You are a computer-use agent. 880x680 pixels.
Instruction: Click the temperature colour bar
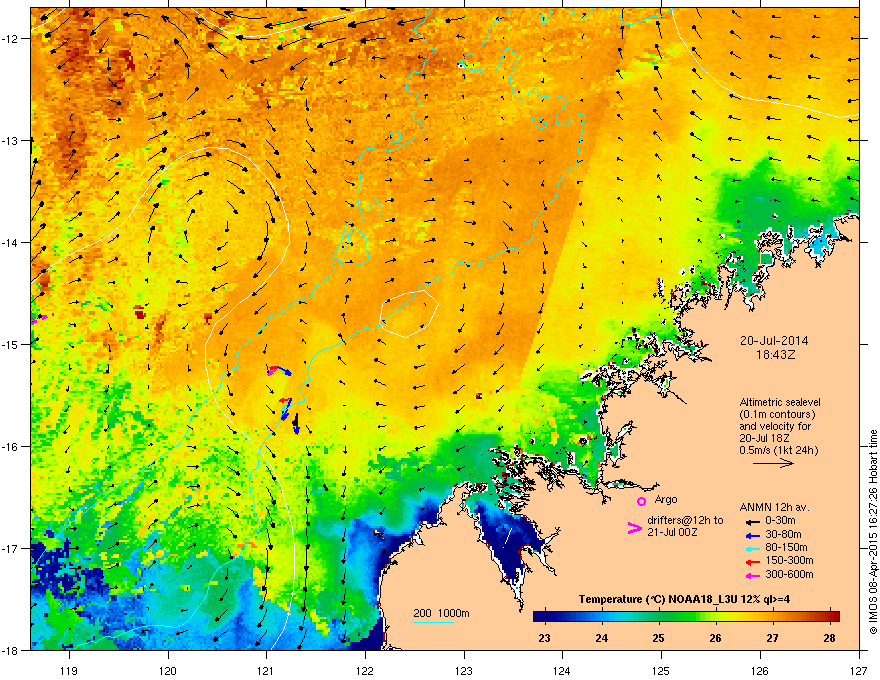point(686,616)
